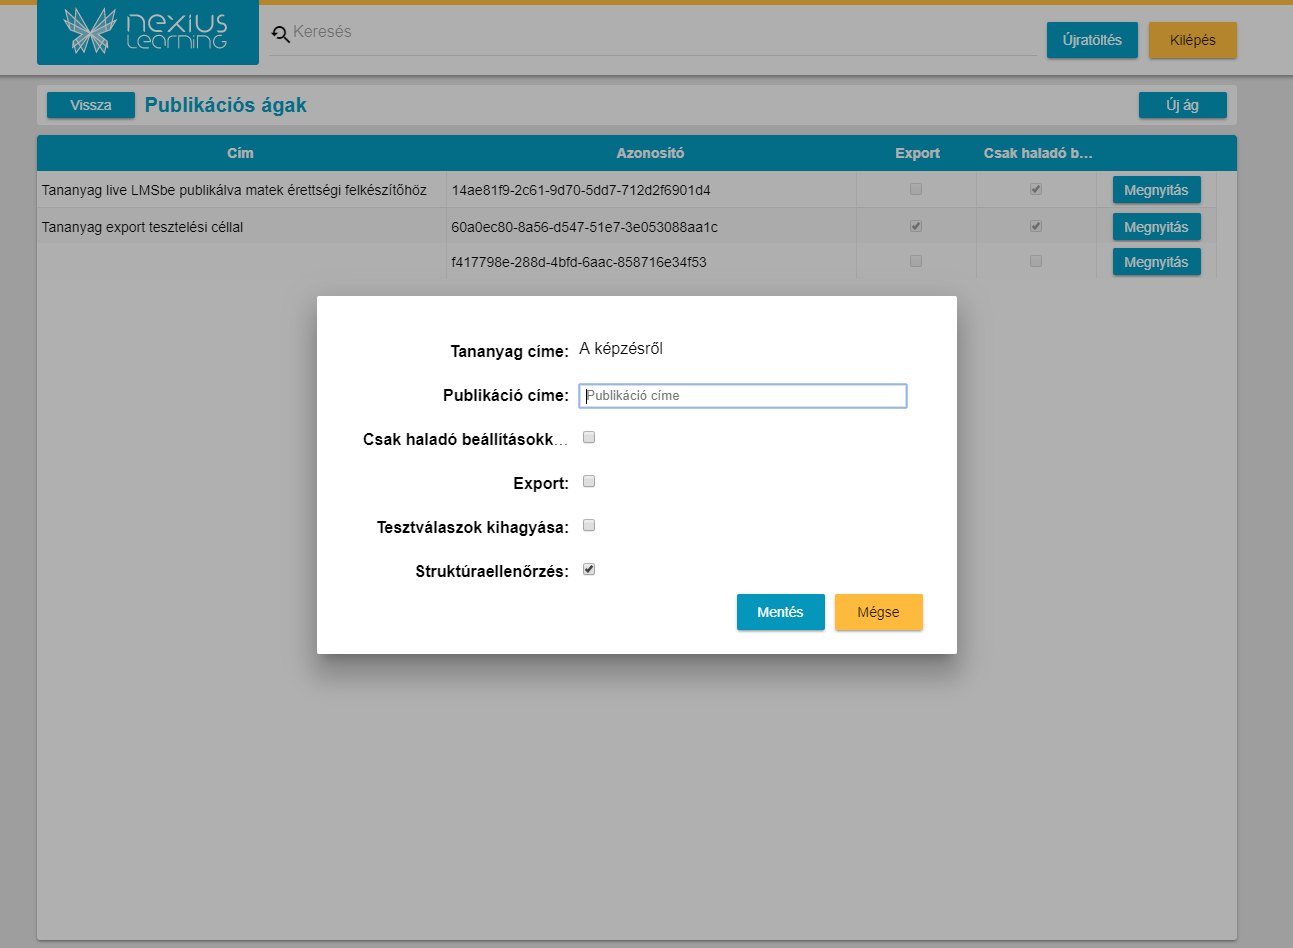
Task: Tick the Export checkbox in dialog
Action: click(x=589, y=481)
